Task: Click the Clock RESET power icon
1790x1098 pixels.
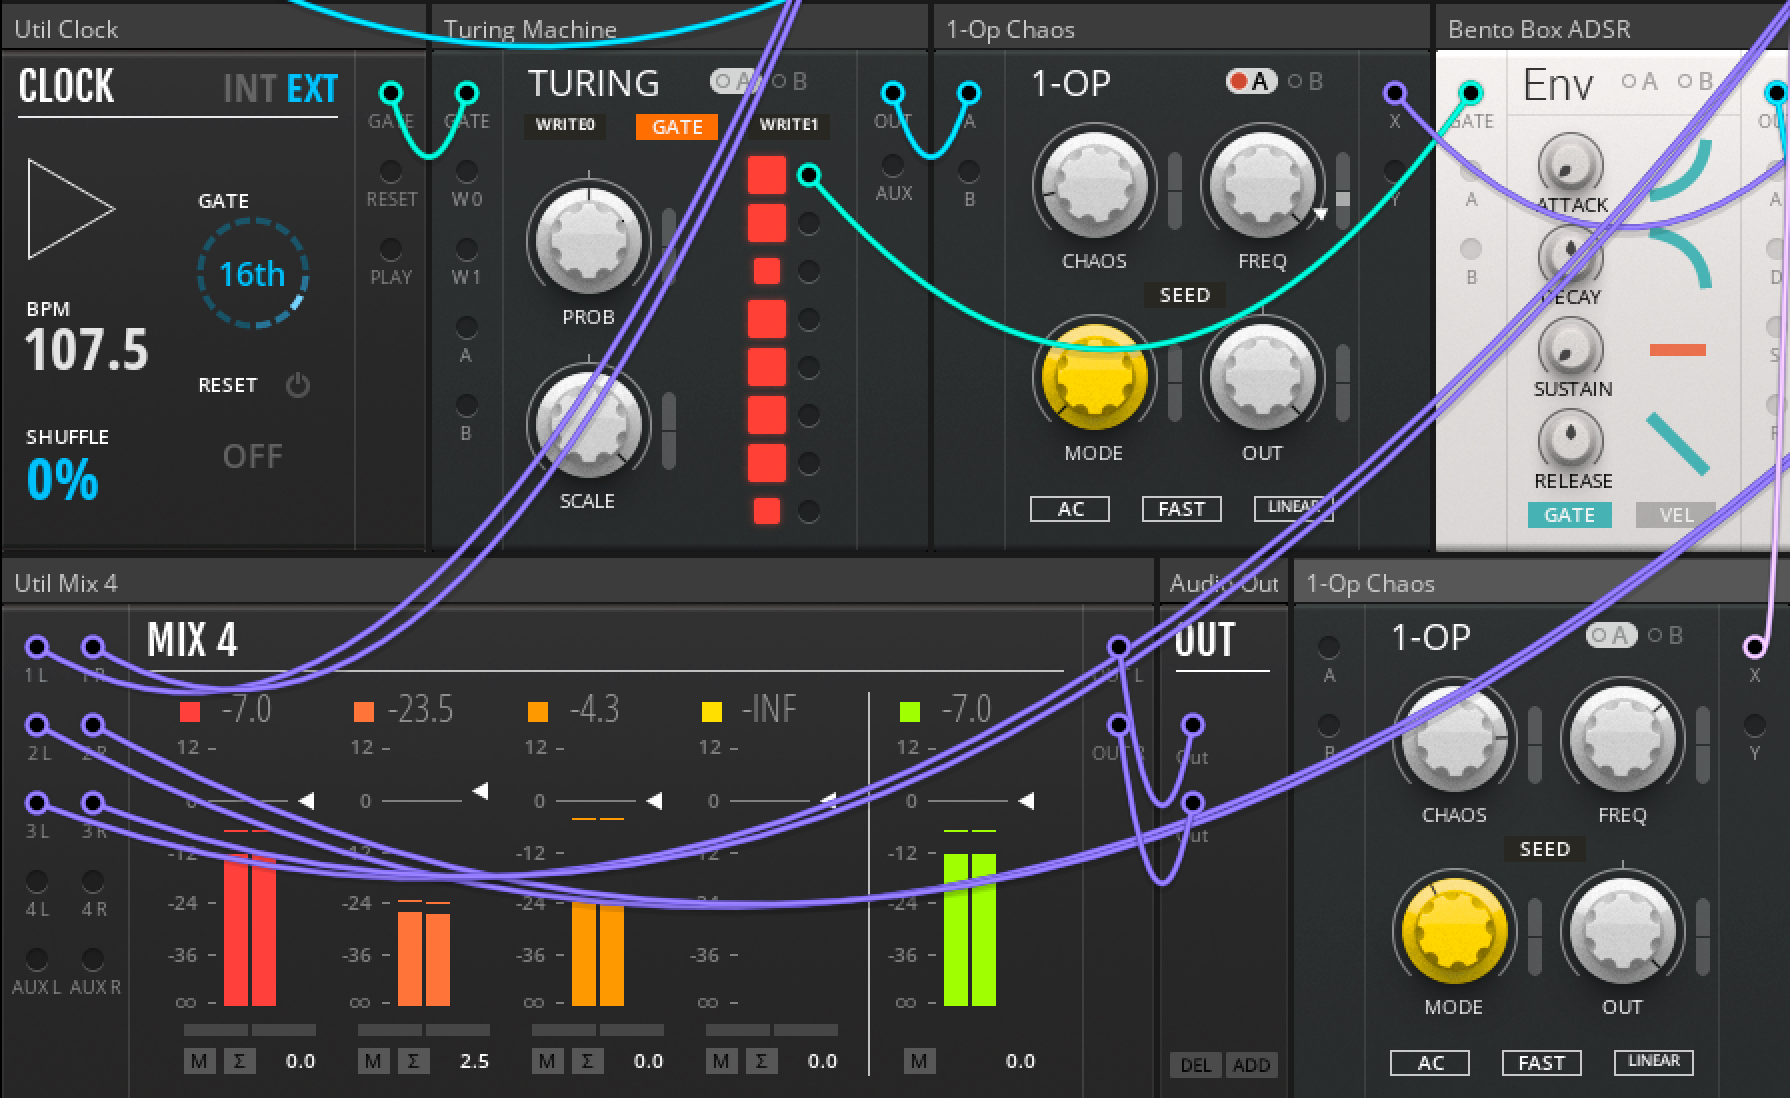Action: pos(297,385)
